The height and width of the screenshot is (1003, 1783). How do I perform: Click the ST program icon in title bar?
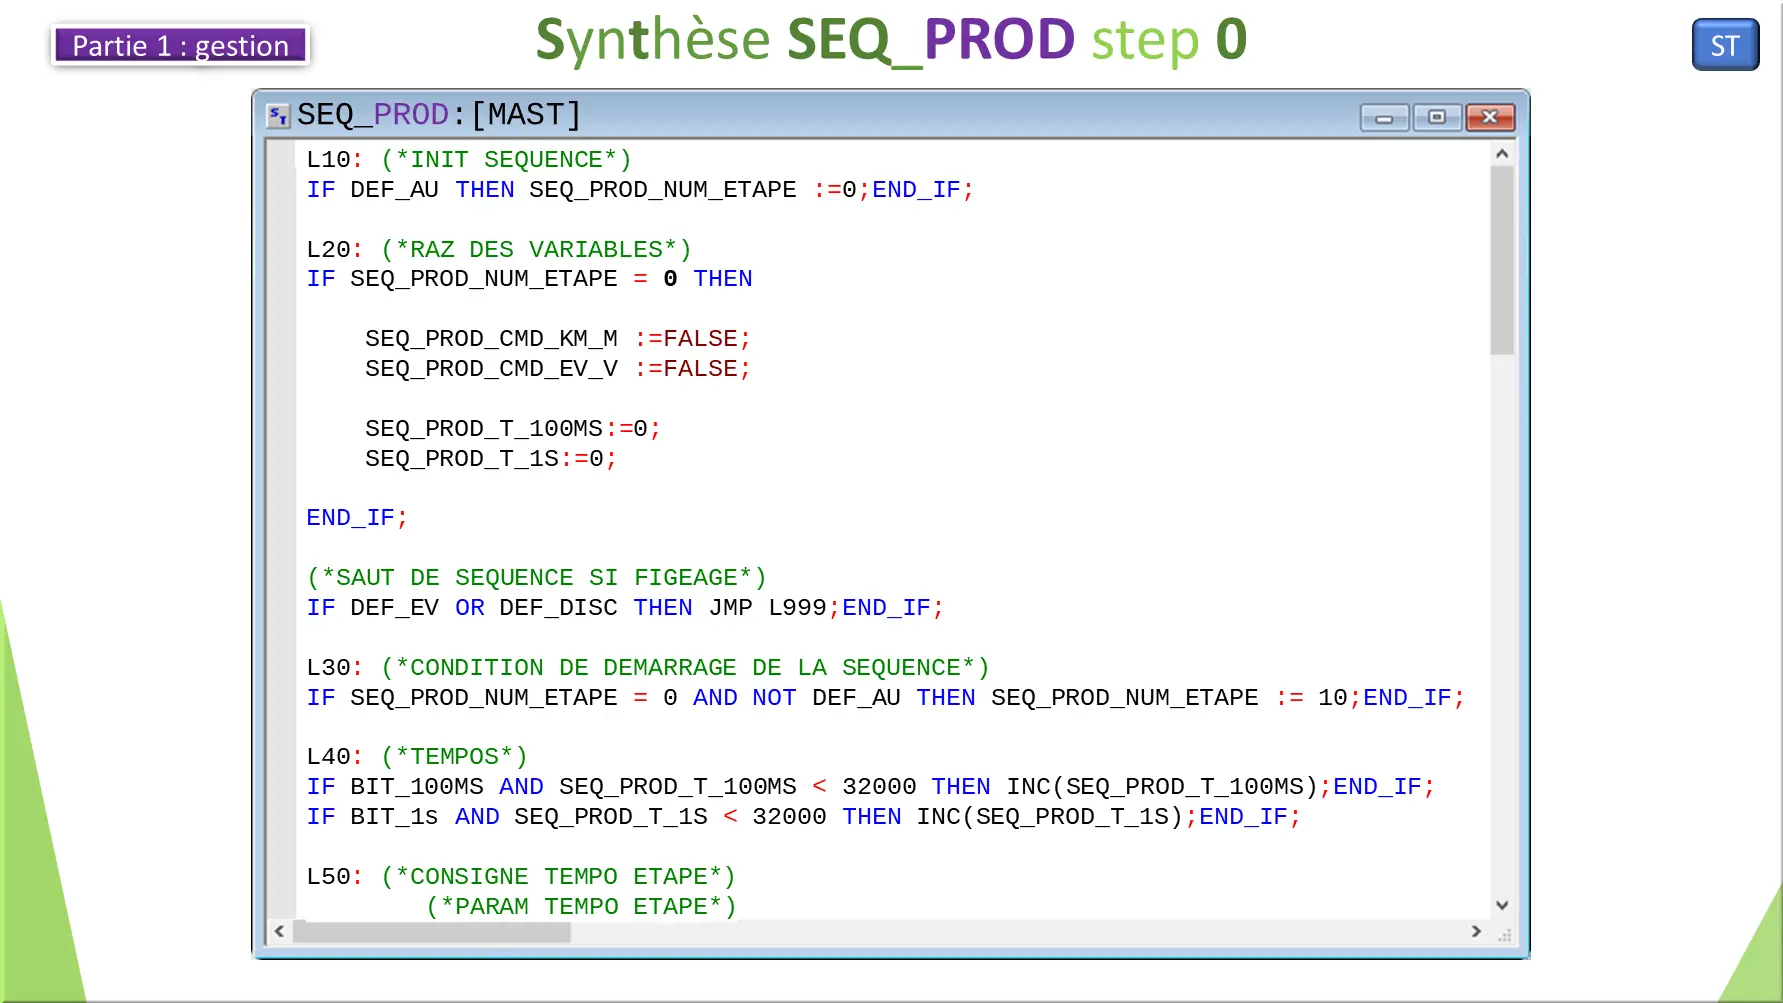tap(278, 115)
